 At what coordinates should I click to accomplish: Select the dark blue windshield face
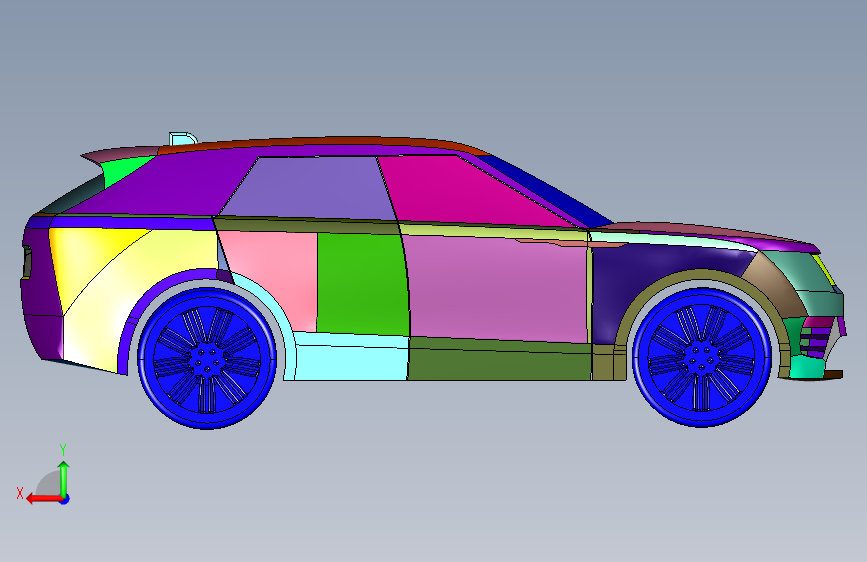point(545,191)
